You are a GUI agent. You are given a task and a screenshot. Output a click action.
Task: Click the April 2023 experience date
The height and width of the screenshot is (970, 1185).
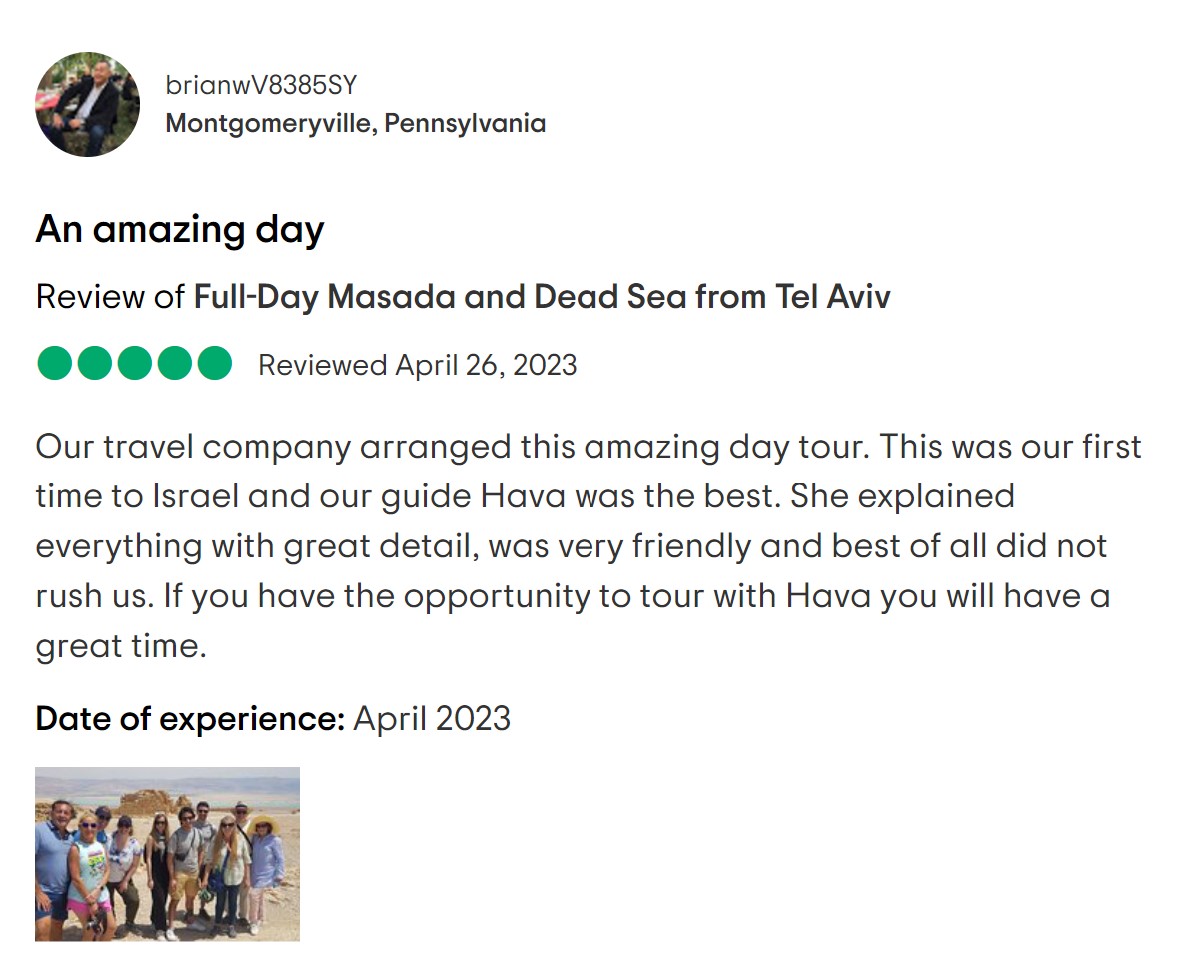tap(432, 718)
